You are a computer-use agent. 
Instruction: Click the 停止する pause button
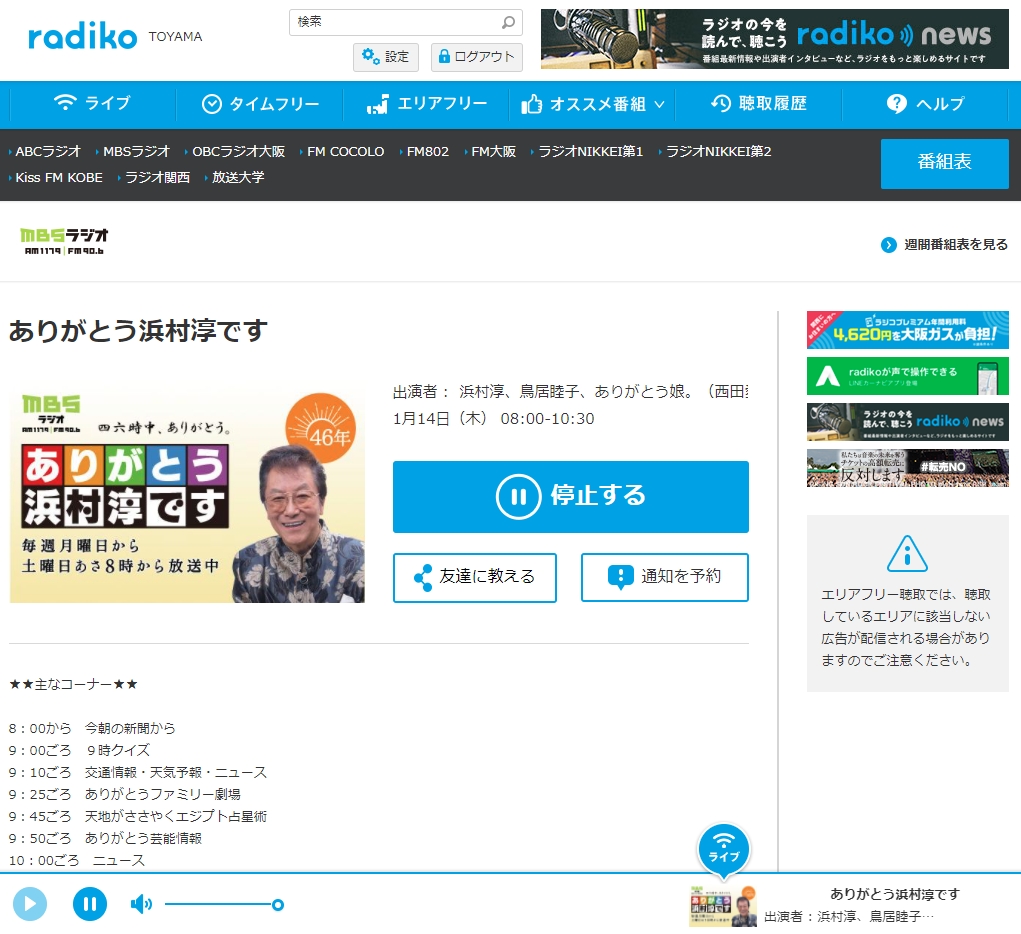point(570,496)
